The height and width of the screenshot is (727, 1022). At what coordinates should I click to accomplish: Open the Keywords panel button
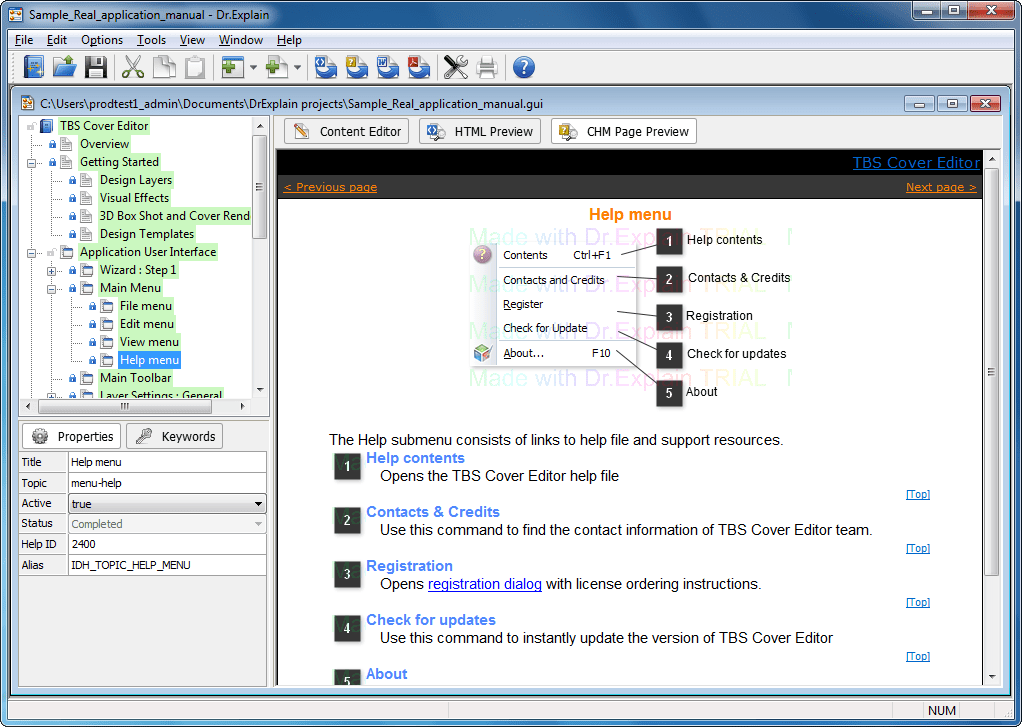click(175, 436)
